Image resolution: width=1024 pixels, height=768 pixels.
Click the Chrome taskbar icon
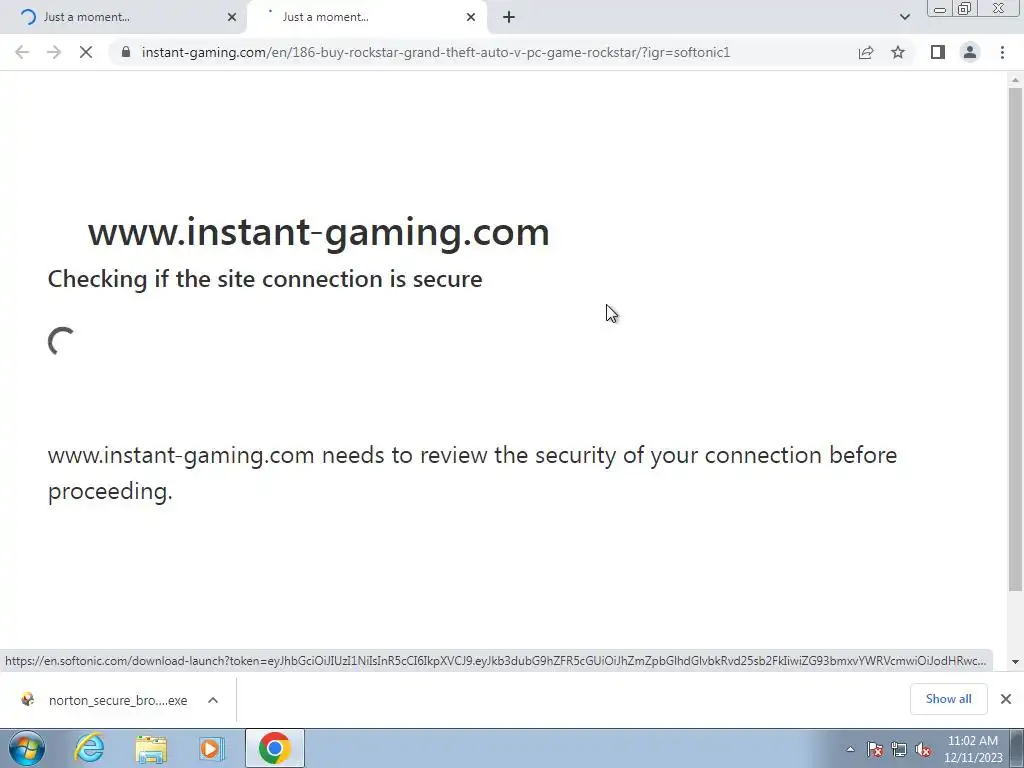pos(275,748)
